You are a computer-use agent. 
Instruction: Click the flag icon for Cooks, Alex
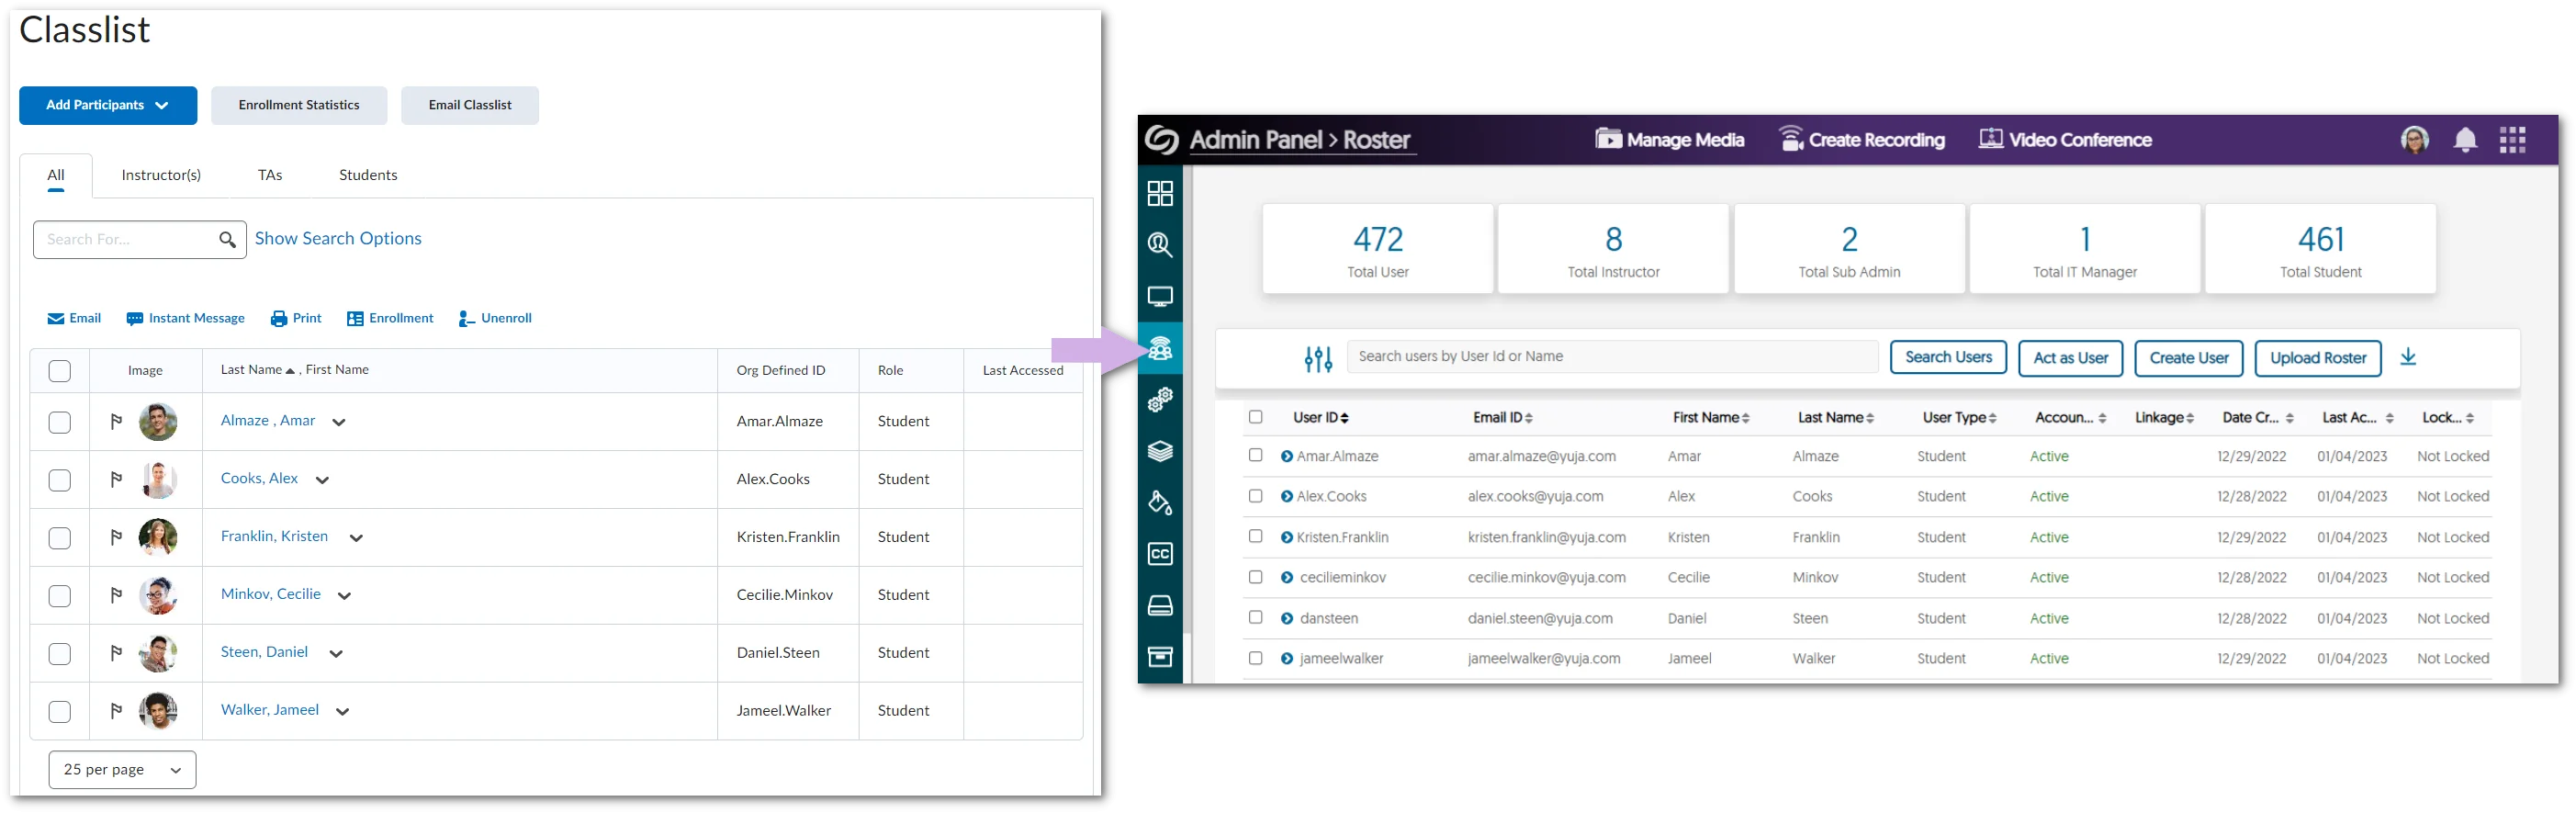click(x=116, y=480)
